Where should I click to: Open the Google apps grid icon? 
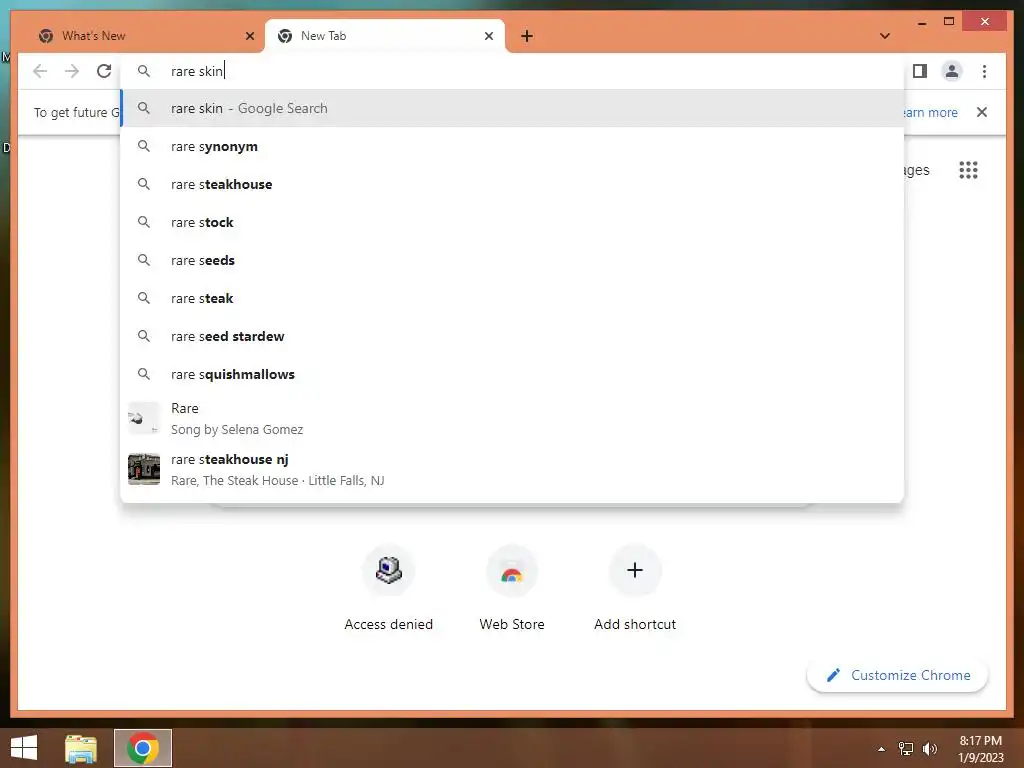tap(968, 170)
